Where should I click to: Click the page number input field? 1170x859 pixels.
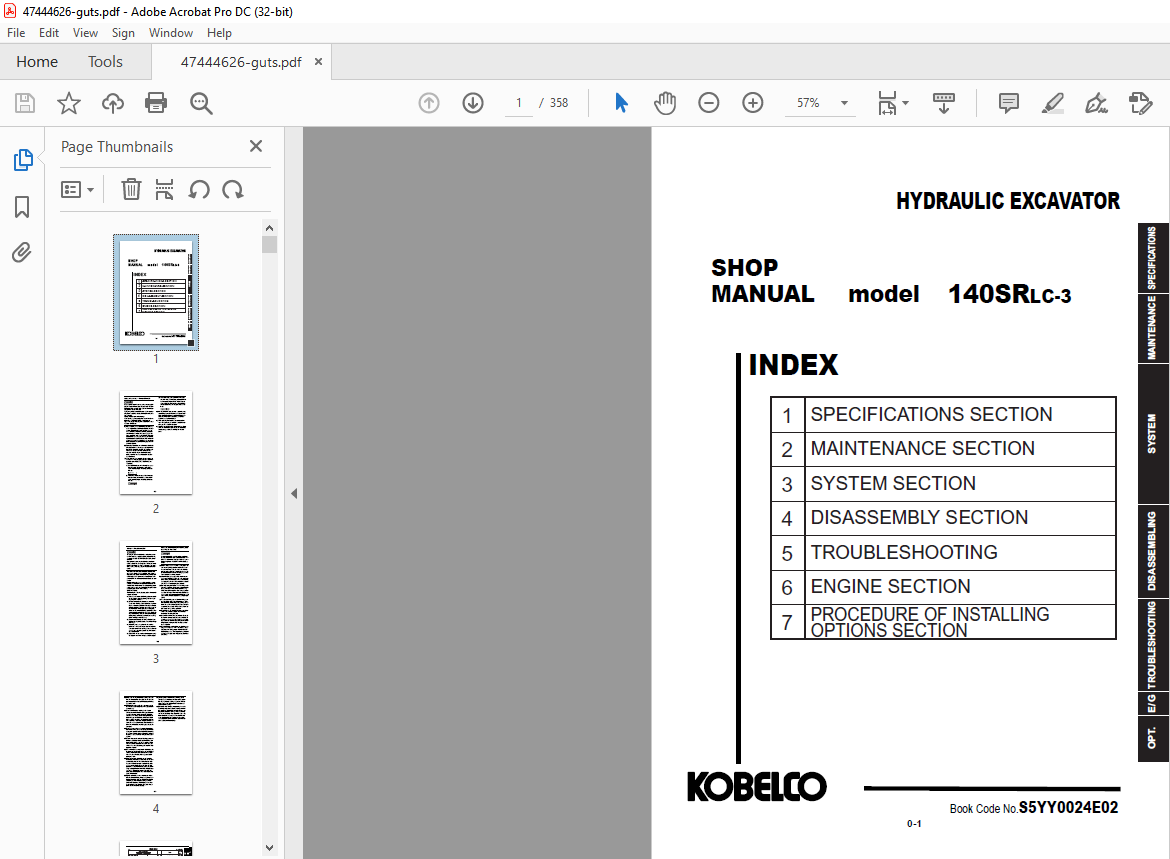tap(519, 103)
